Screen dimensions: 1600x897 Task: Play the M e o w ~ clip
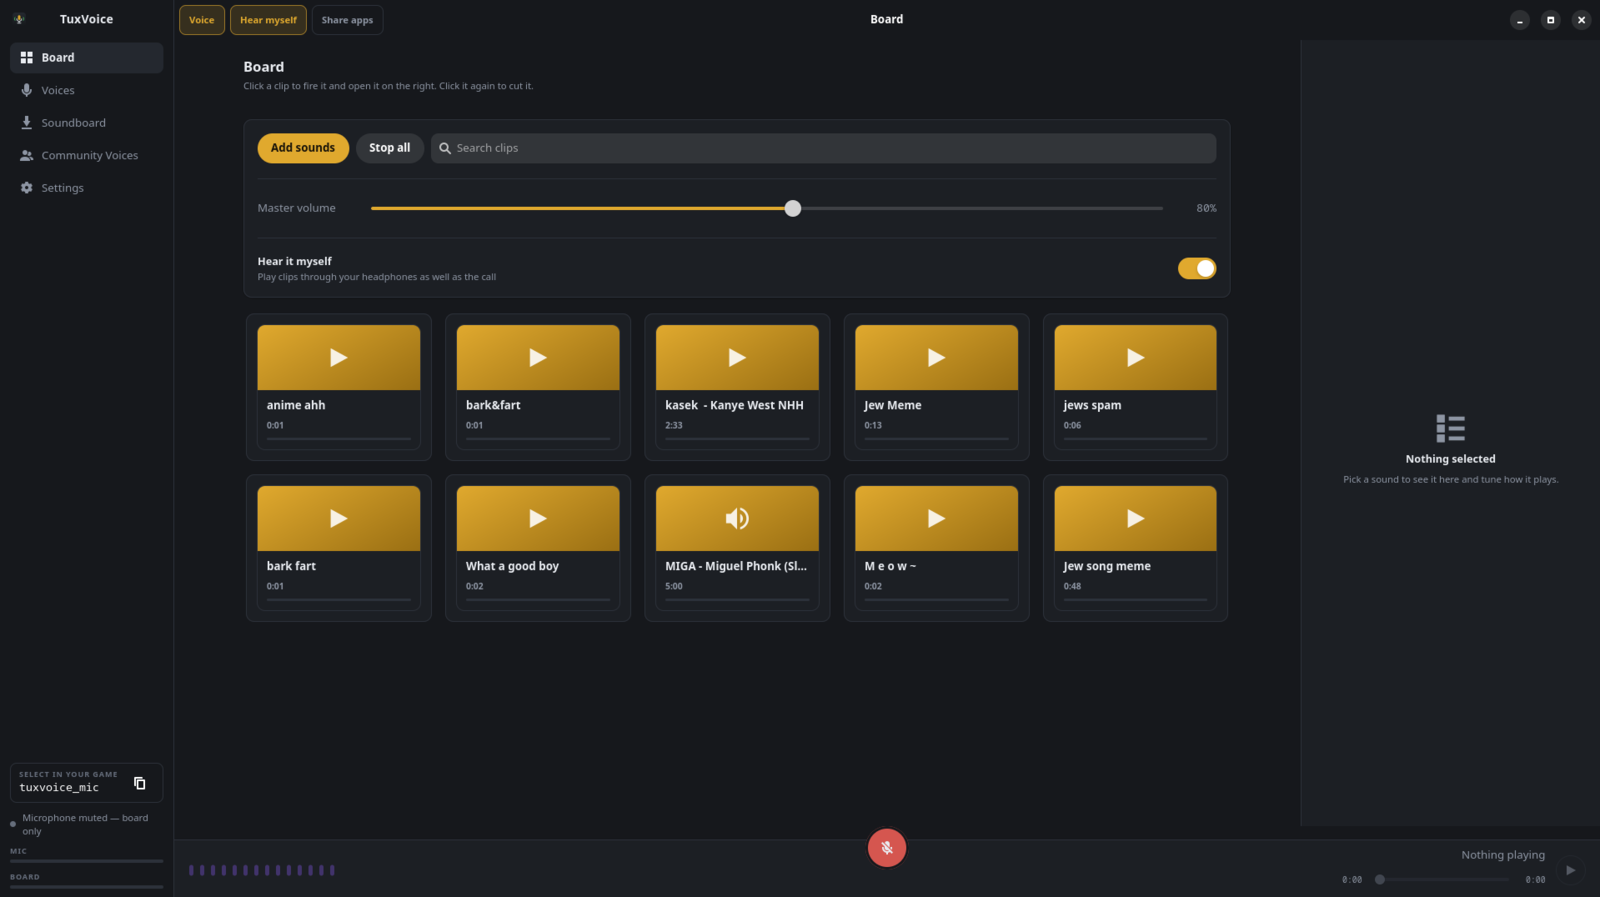pyautogui.click(x=936, y=518)
